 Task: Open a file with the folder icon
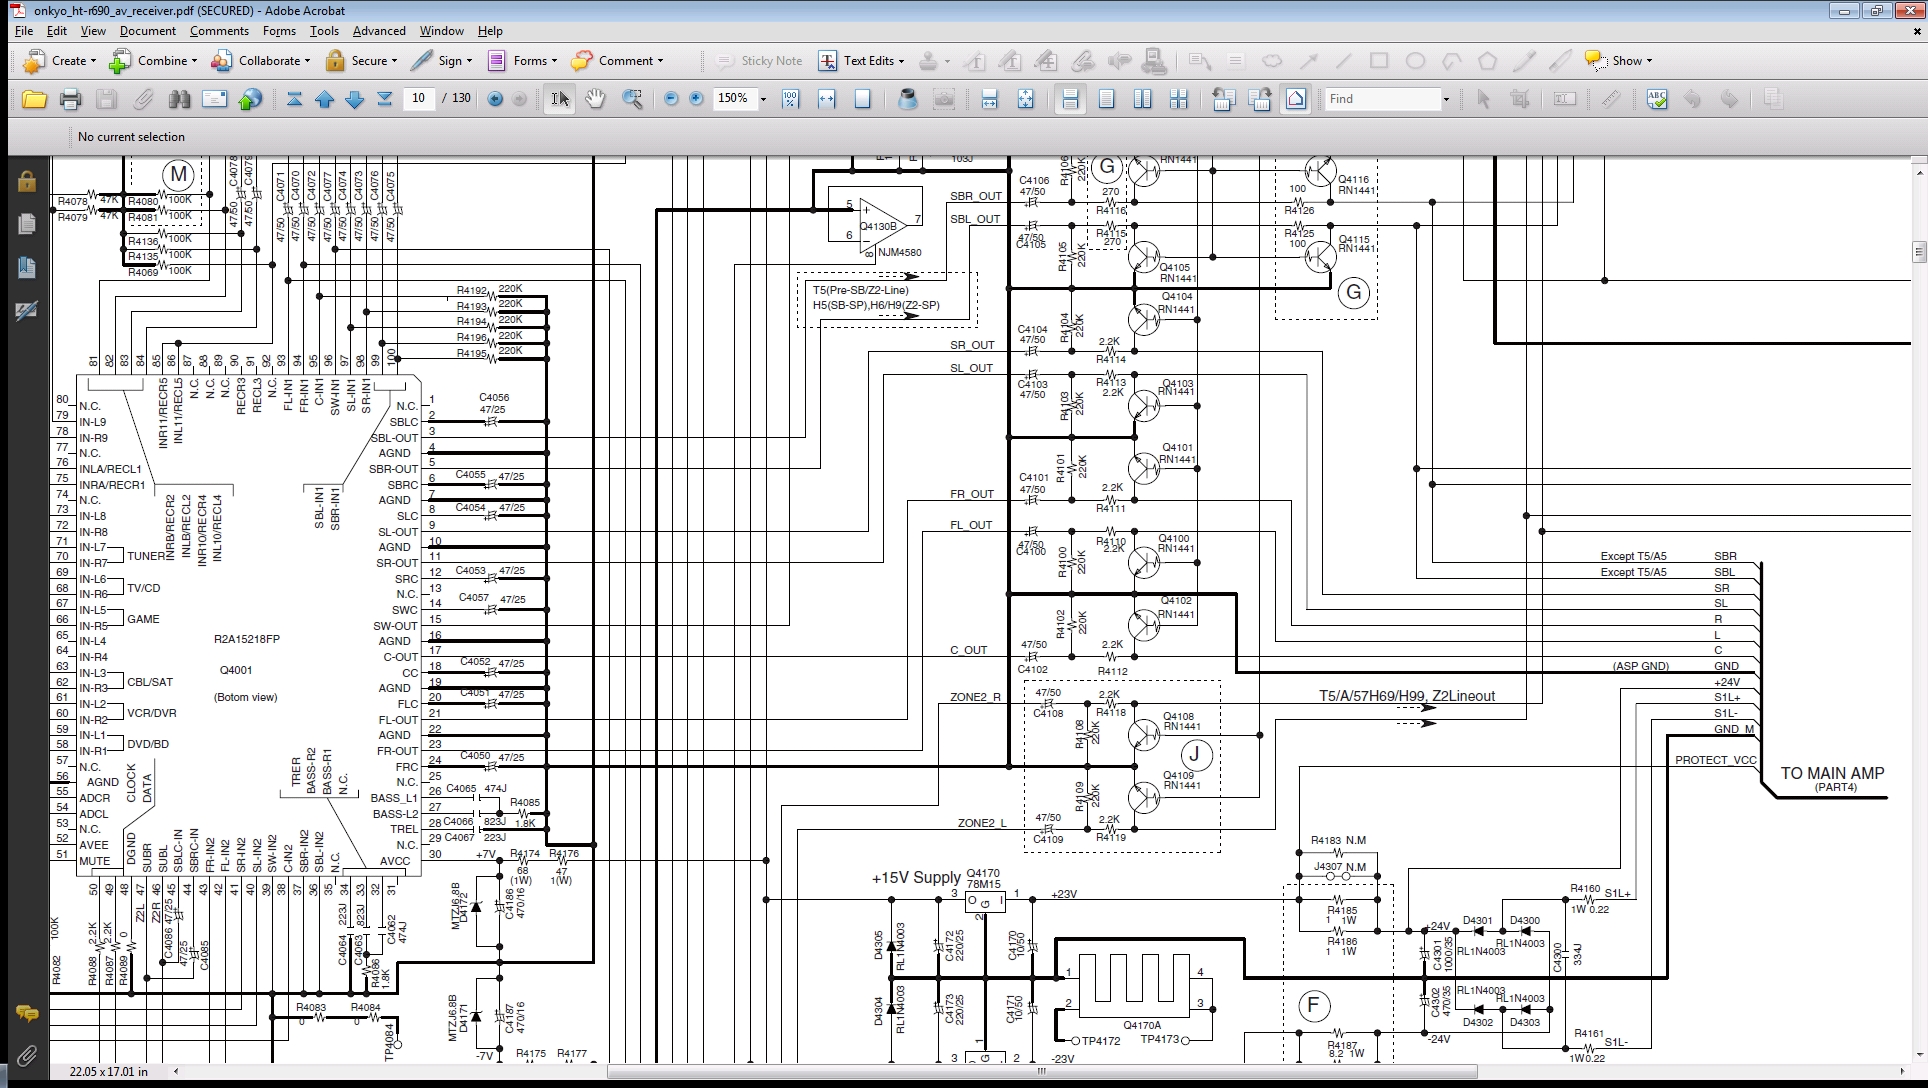click(34, 99)
